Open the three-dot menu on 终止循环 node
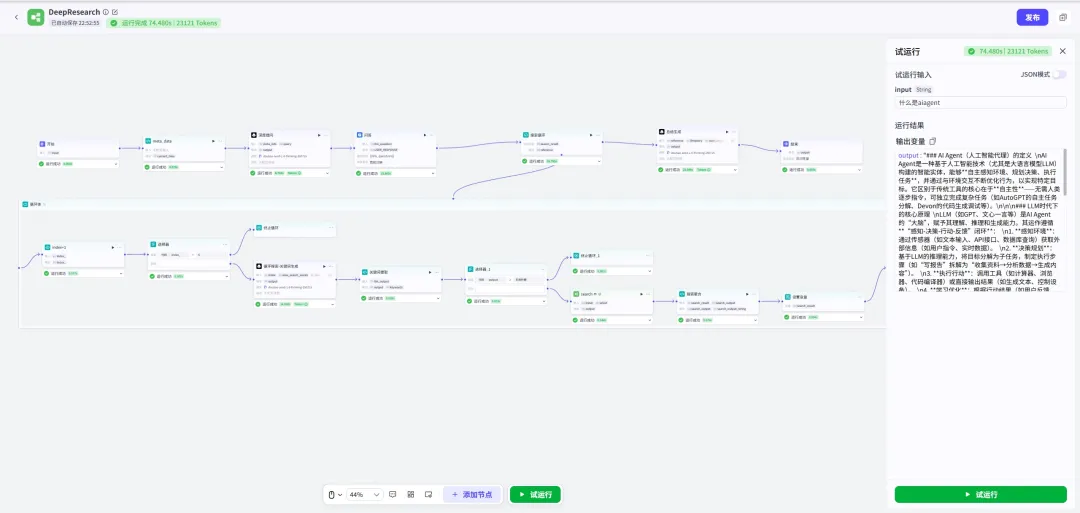 click(331, 227)
